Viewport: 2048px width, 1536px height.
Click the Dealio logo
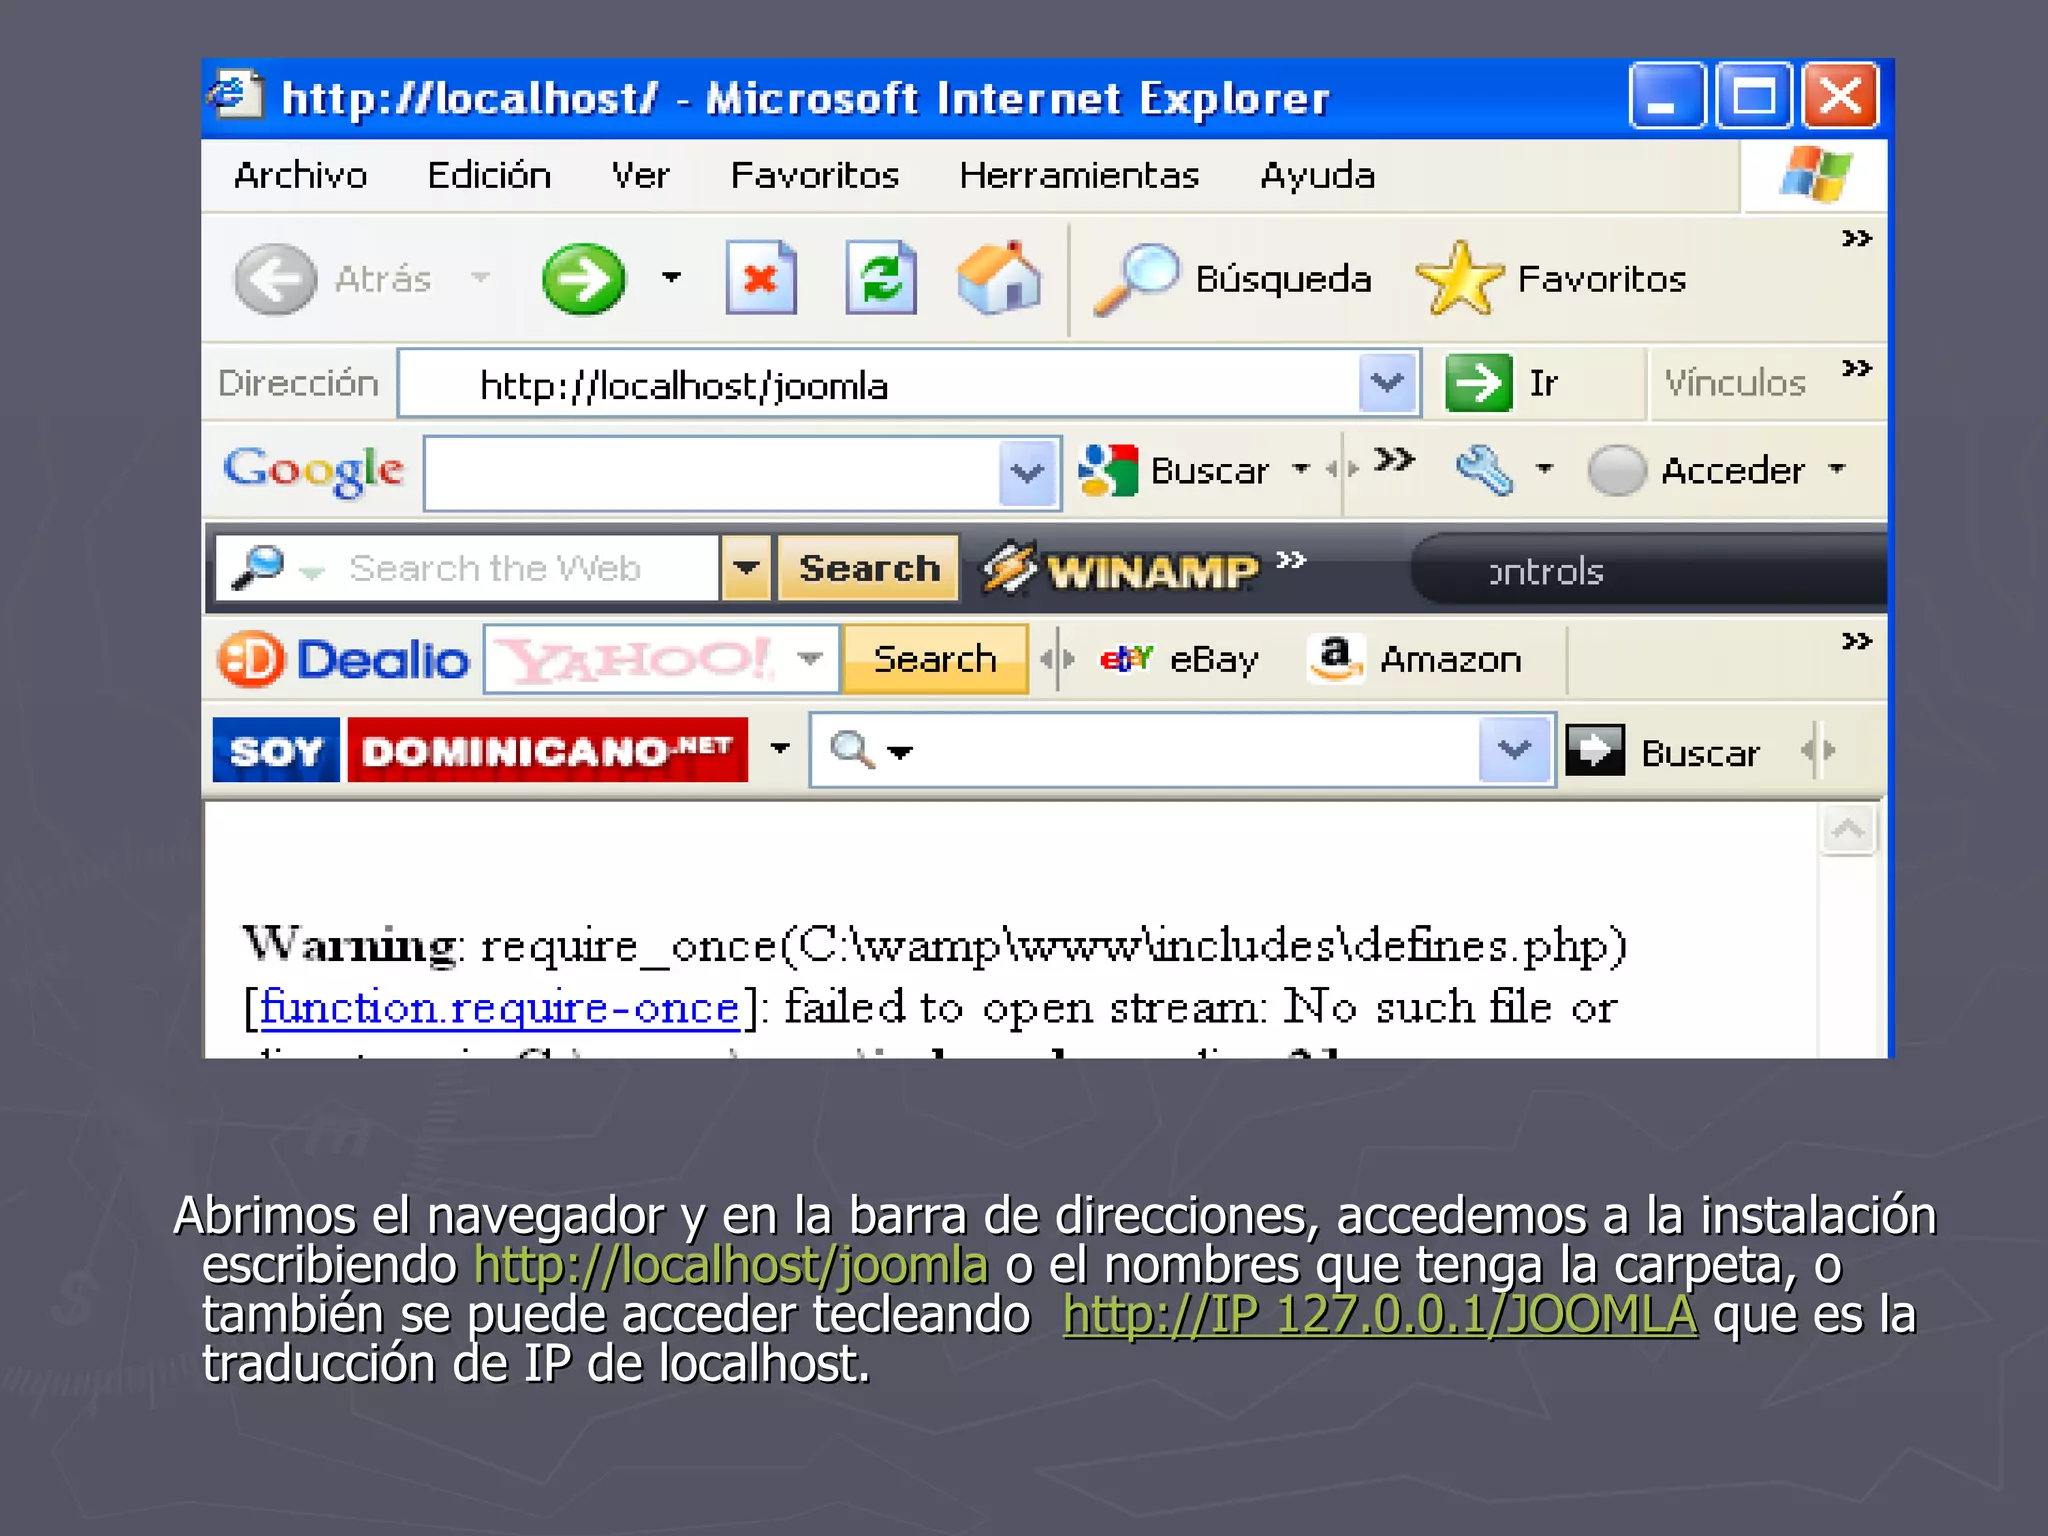tap(343, 660)
